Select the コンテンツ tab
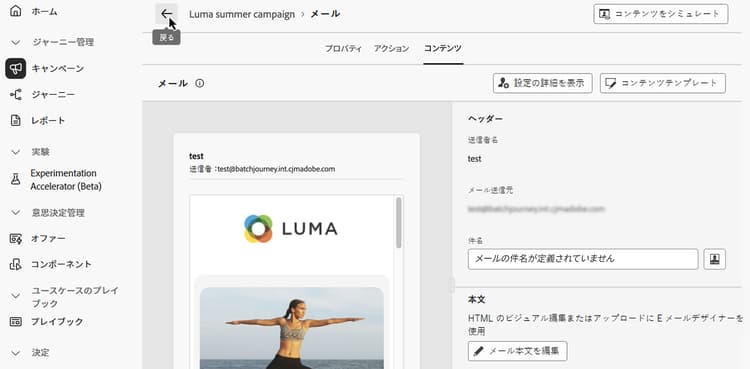Screen dimensions: 750x369 [x=443, y=48]
